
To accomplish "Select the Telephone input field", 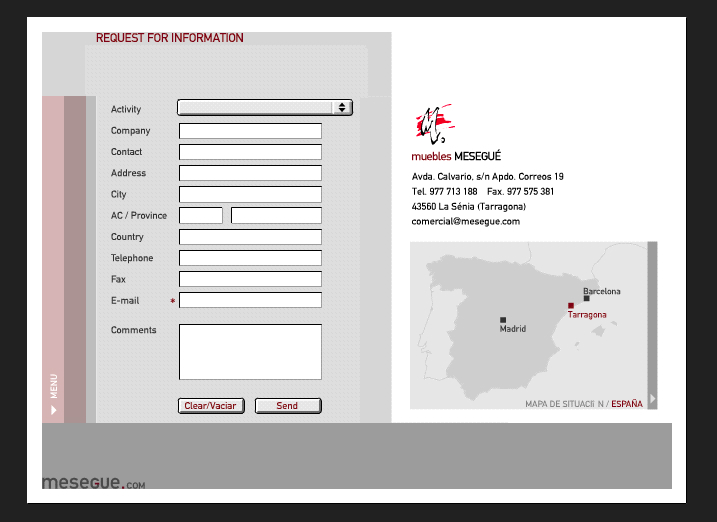I will [x=250, y=258].
